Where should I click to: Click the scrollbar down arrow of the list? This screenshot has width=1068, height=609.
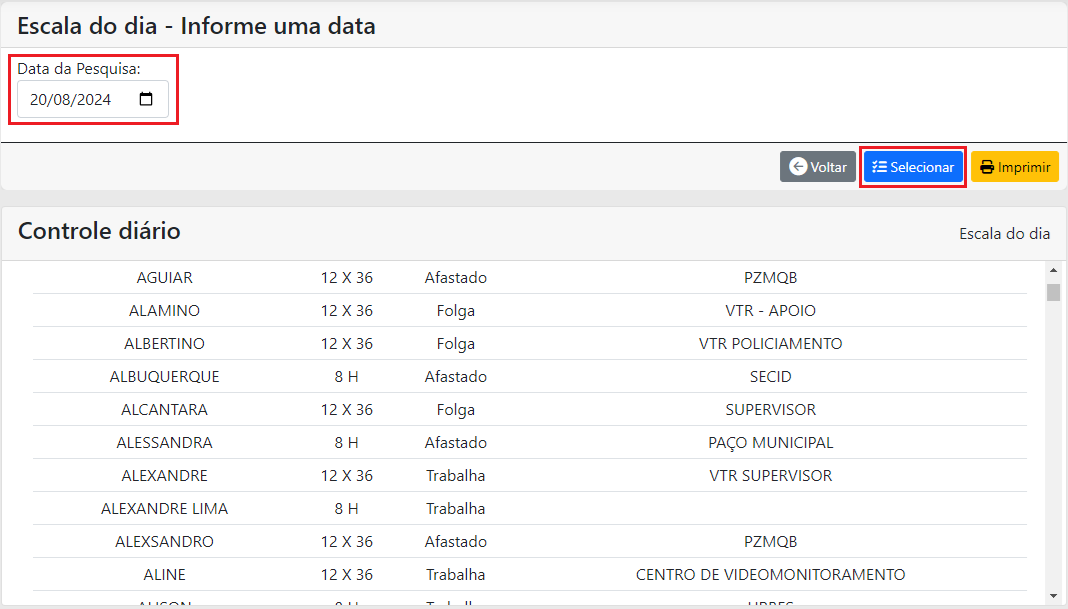coord(1053,595)
